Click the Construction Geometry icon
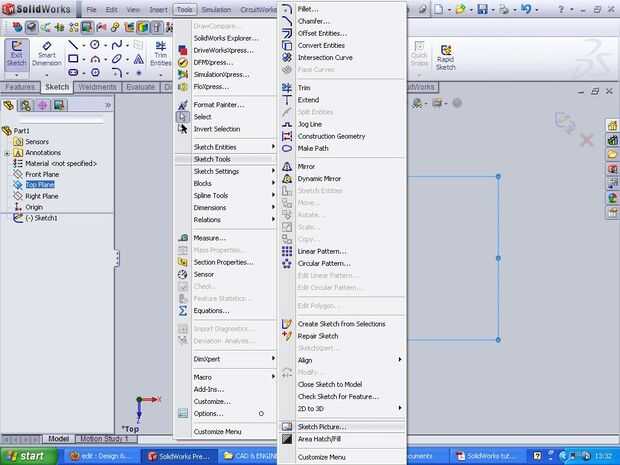This screenshot has width=620, height=465. (287, 136)
